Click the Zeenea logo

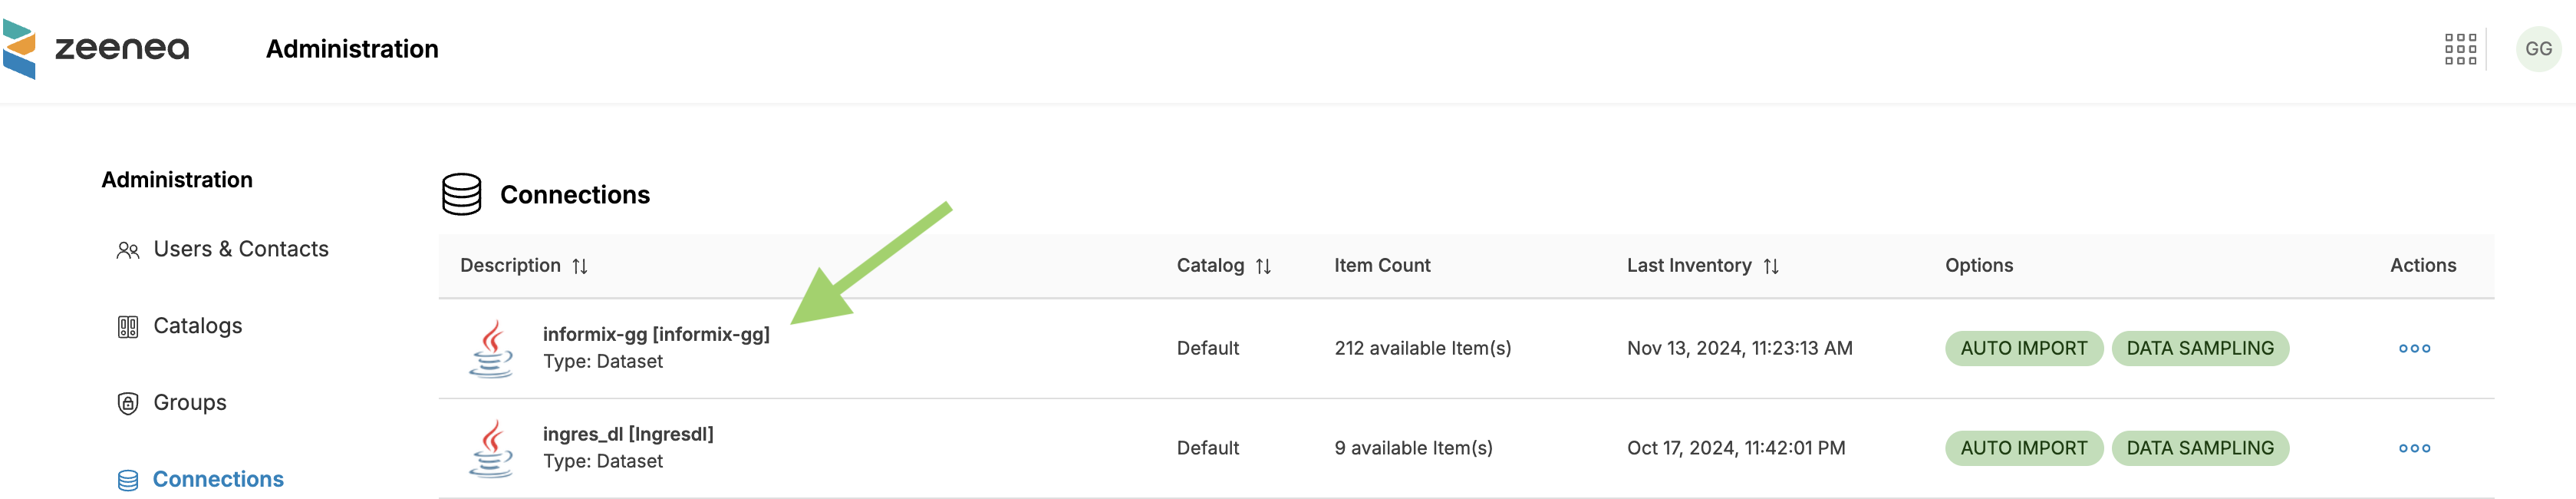96,48
